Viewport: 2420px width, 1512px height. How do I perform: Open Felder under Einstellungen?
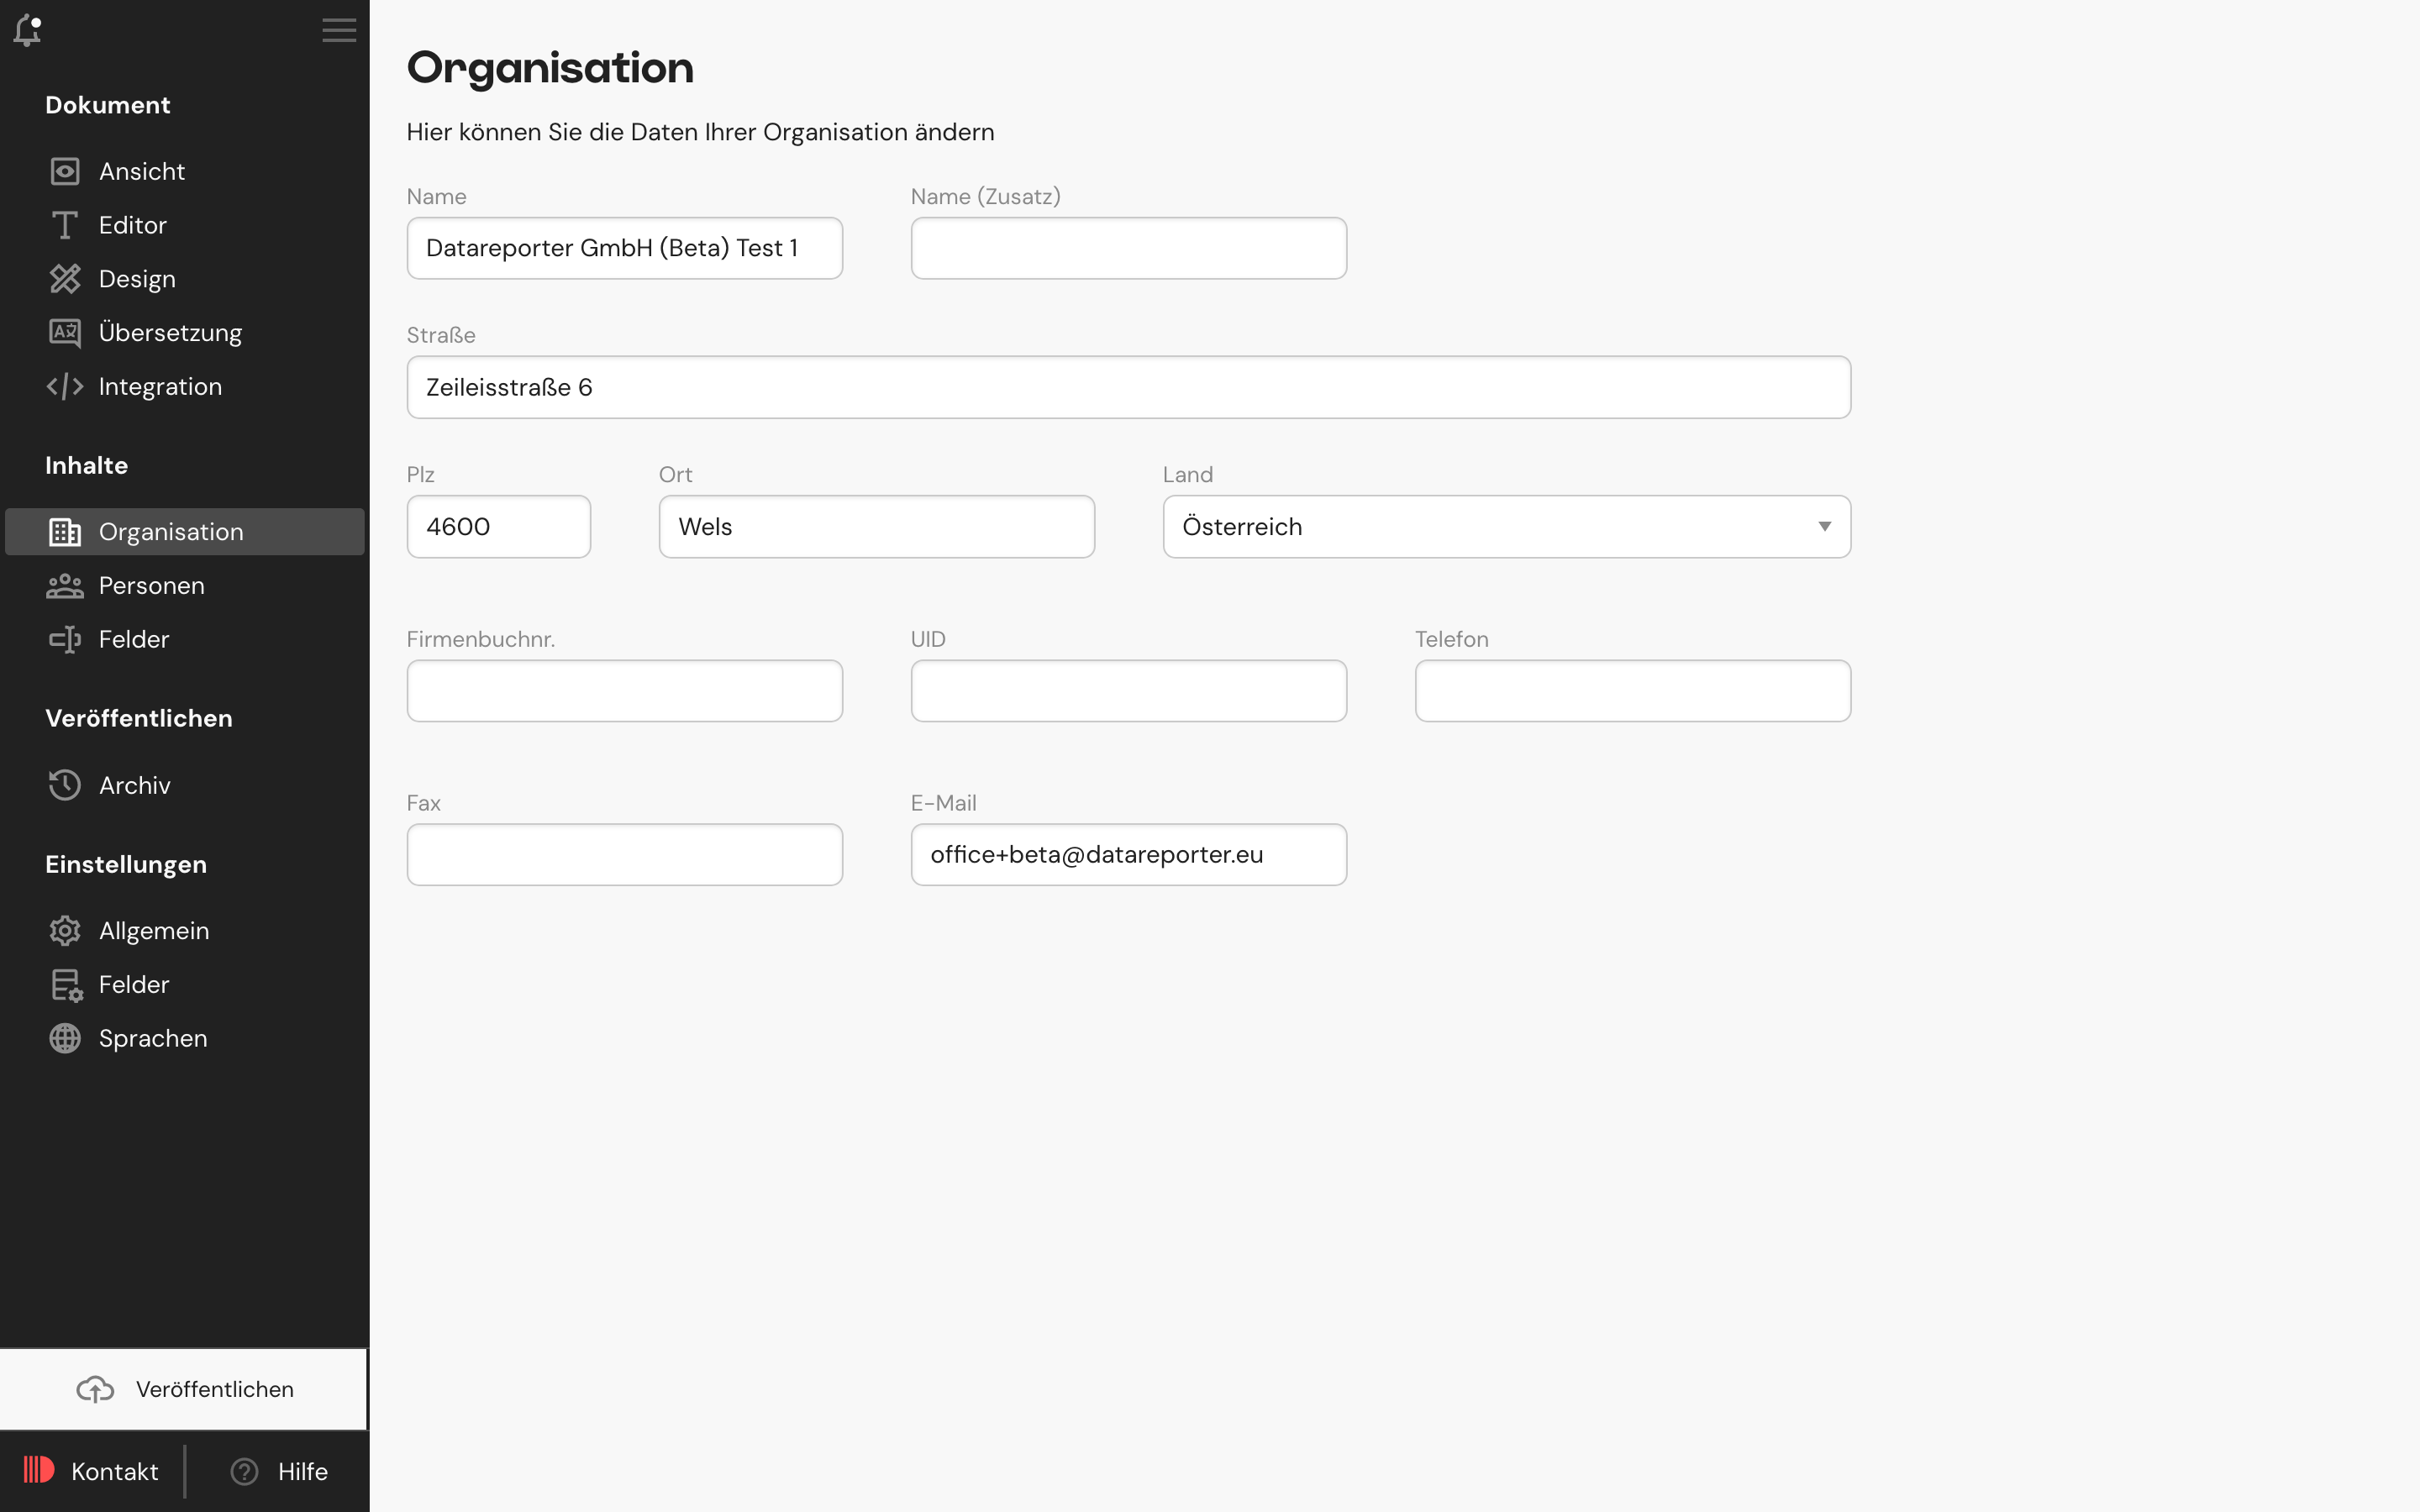134,984
